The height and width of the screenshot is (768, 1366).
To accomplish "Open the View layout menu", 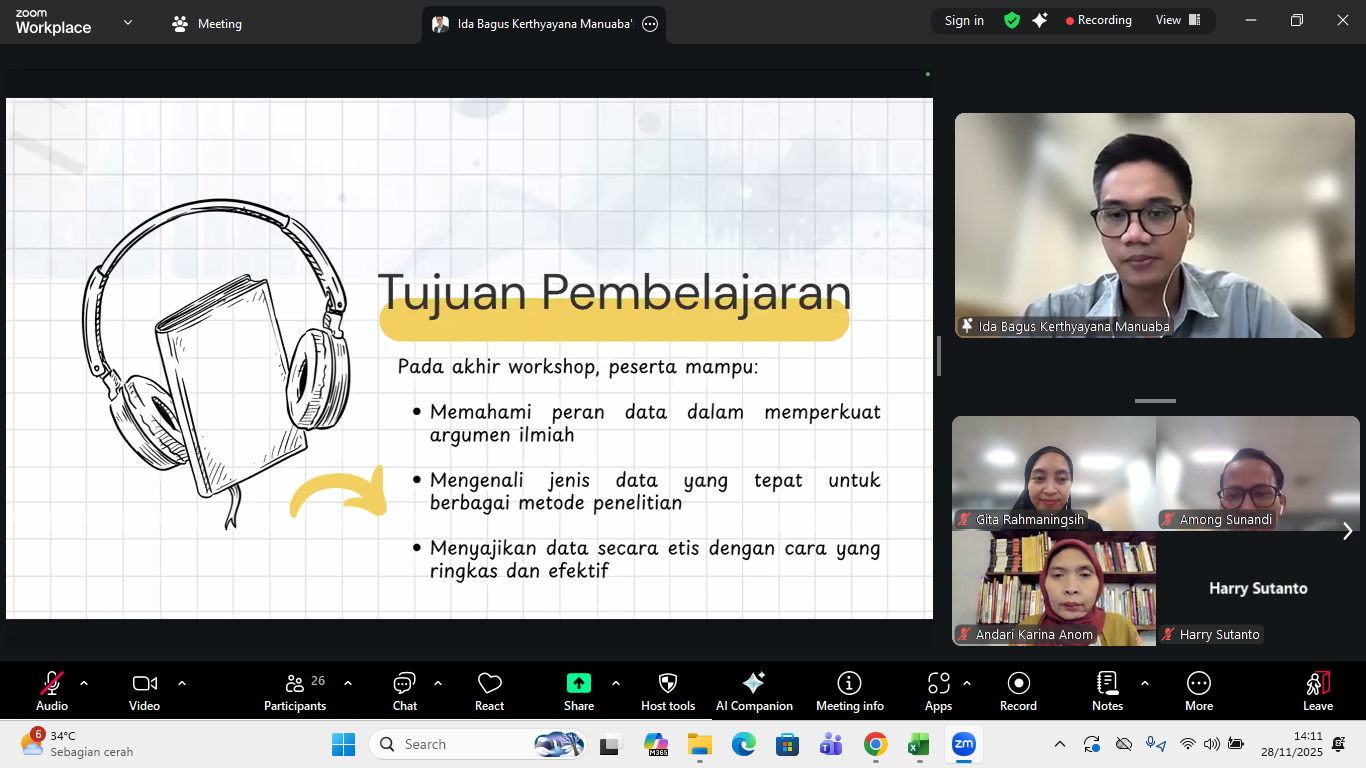I will (1178, 20).
